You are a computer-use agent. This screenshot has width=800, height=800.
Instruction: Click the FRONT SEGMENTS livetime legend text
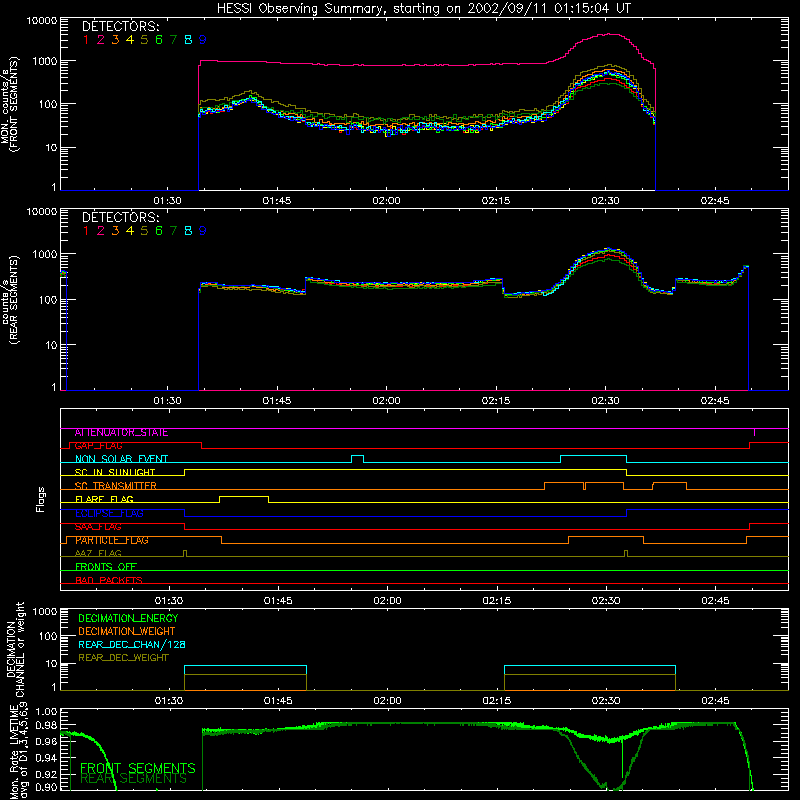coord(138,768)
